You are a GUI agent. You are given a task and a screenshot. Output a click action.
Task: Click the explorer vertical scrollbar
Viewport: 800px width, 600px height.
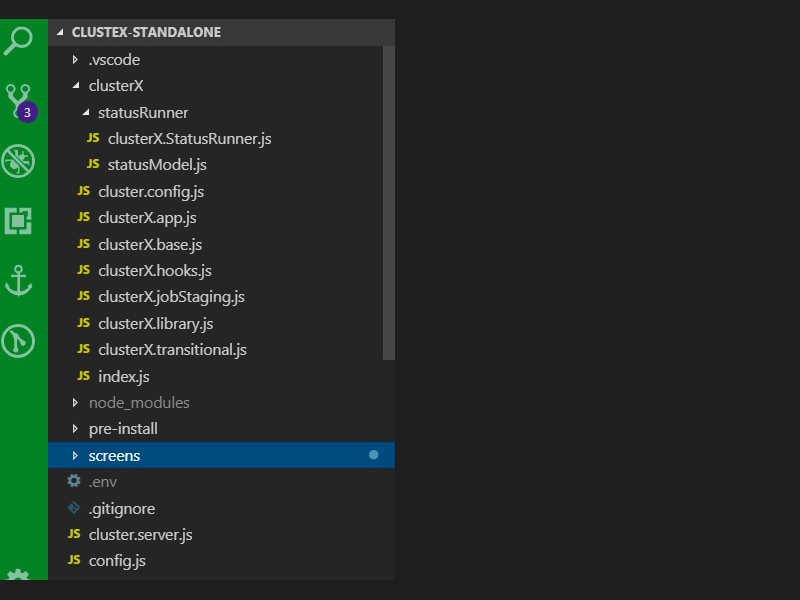(x=389, y=200)
